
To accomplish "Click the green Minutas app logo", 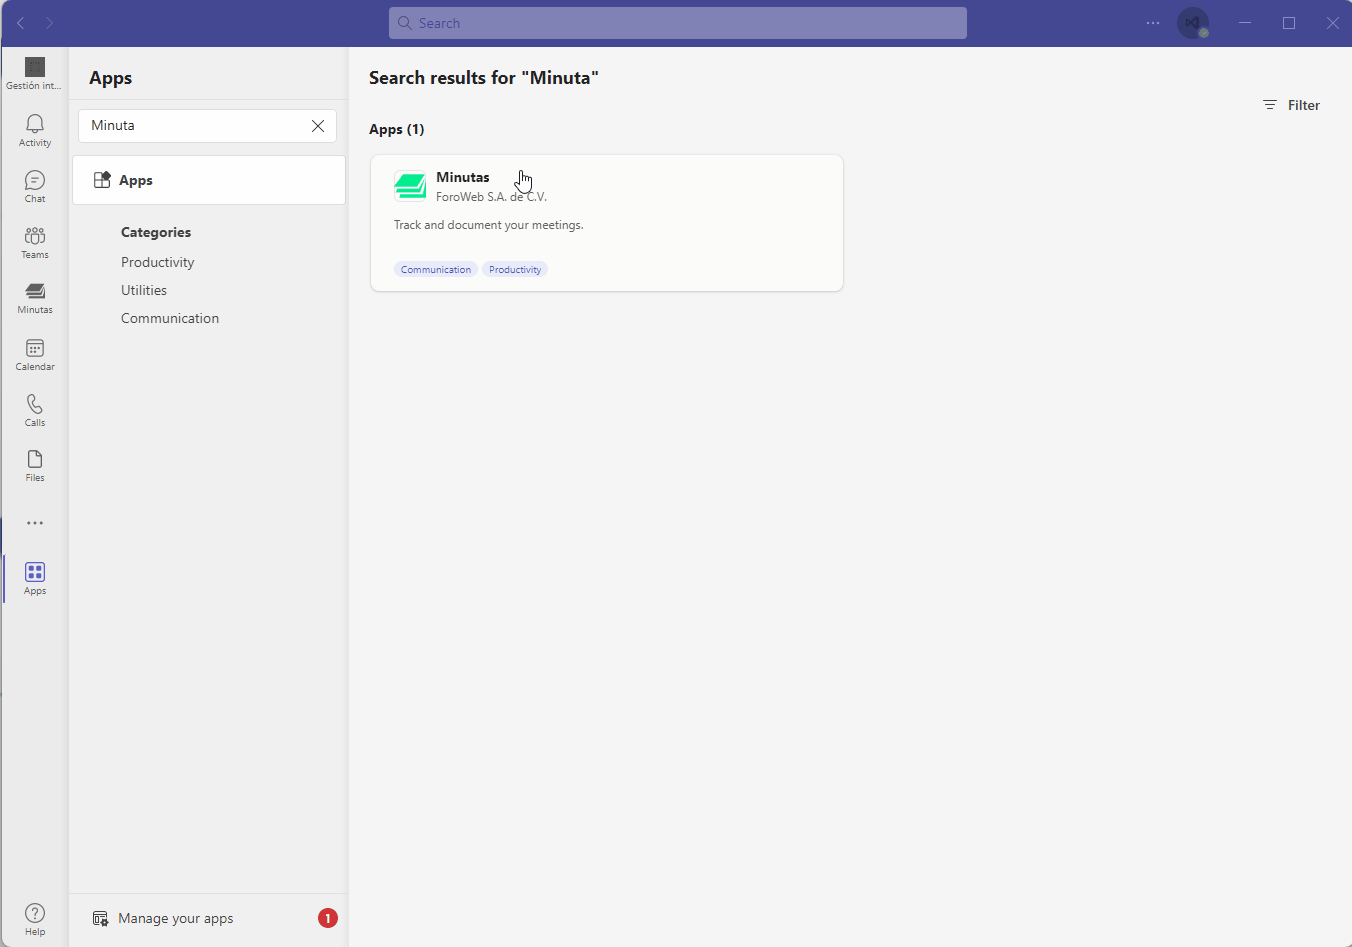I will (410, 186).
